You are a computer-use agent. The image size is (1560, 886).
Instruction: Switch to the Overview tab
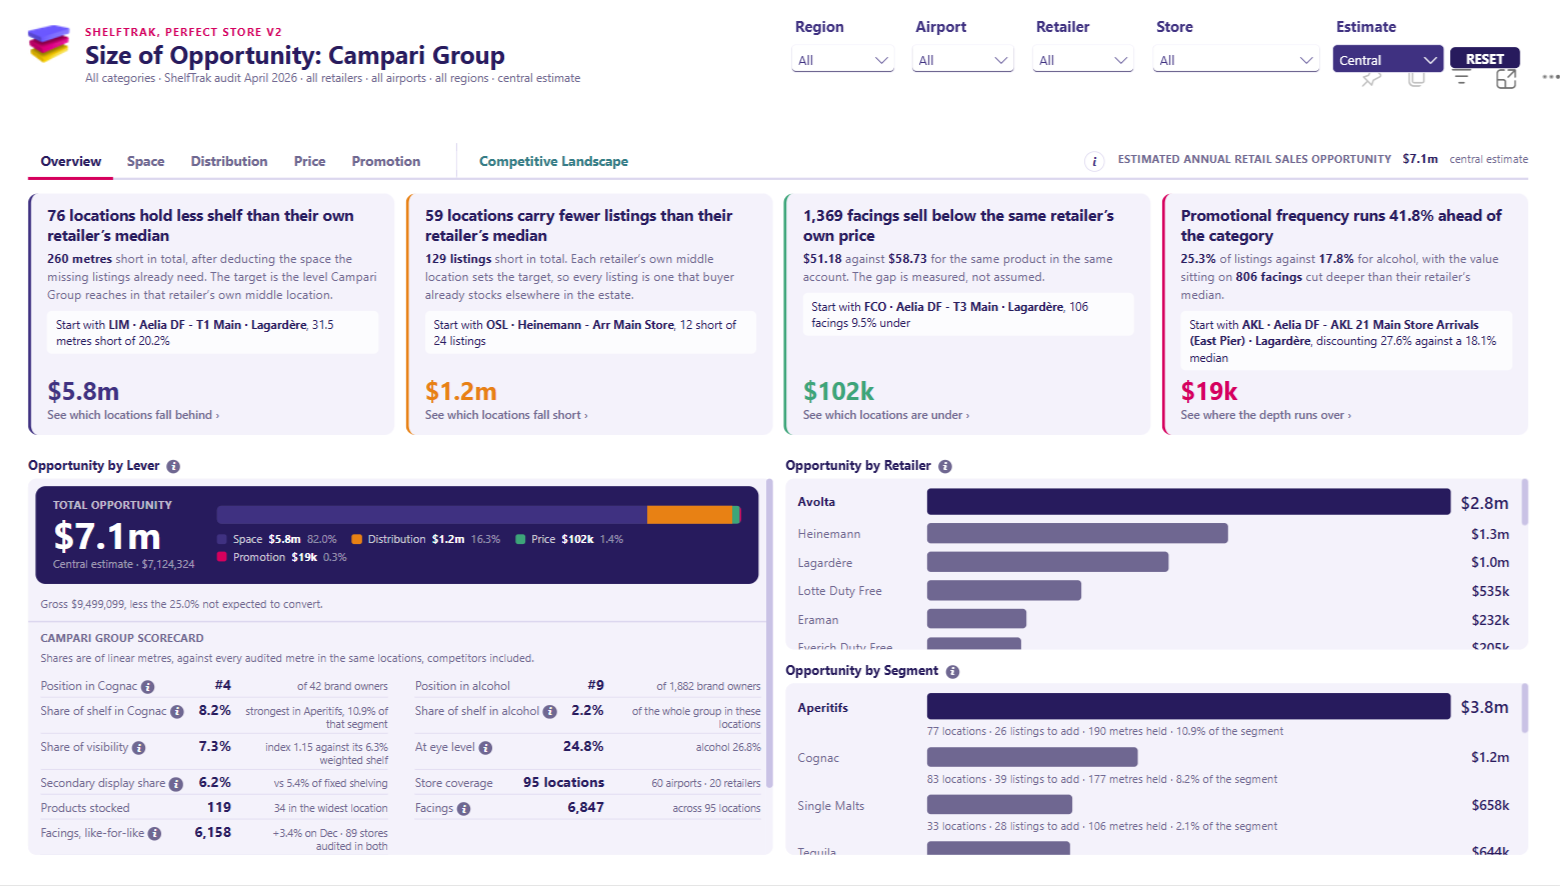[x=71, y=161]
